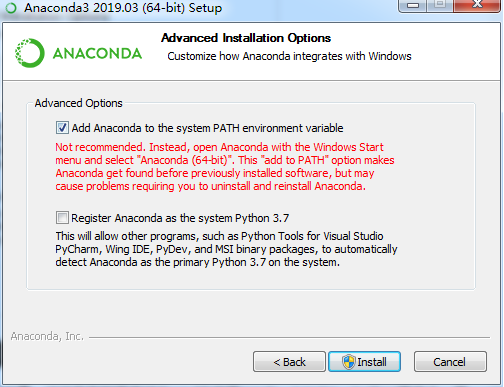
Task: Click the 'Advanced Options' group label
Action: tap(79, 103)
